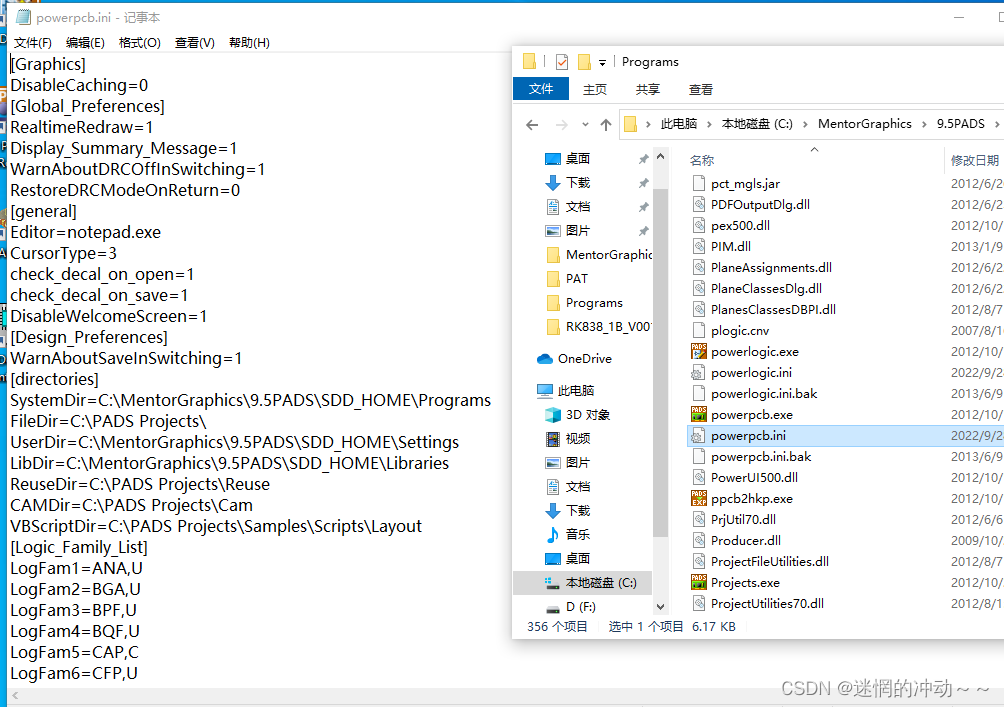Select 3D 对象 in navigation pane
Viewport: 1004px width, 707px height.
click(587, 415)
